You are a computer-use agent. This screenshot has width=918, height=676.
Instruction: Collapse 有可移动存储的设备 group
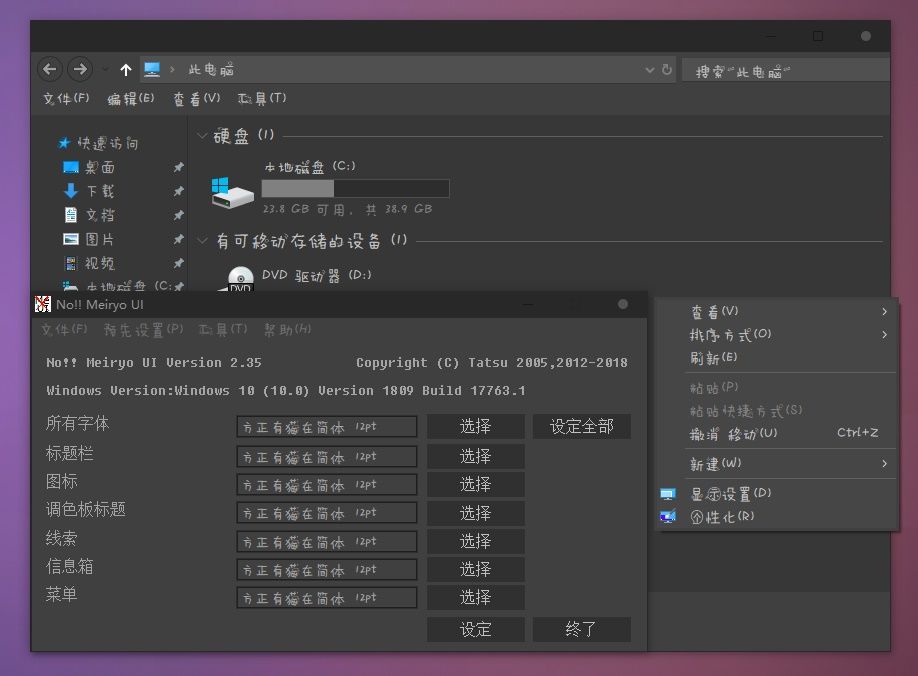coord(203,241)
